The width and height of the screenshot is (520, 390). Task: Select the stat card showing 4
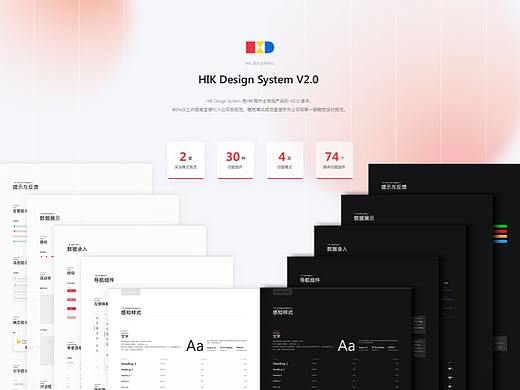285,160
